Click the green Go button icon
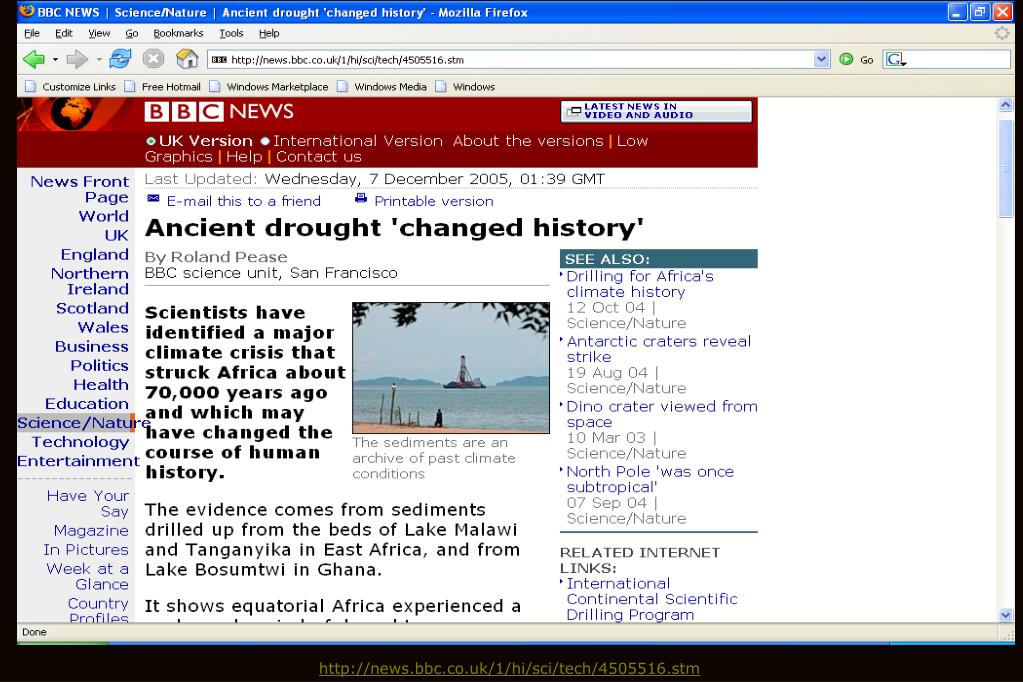The image size is (1023, 682). tap(846, 59)
